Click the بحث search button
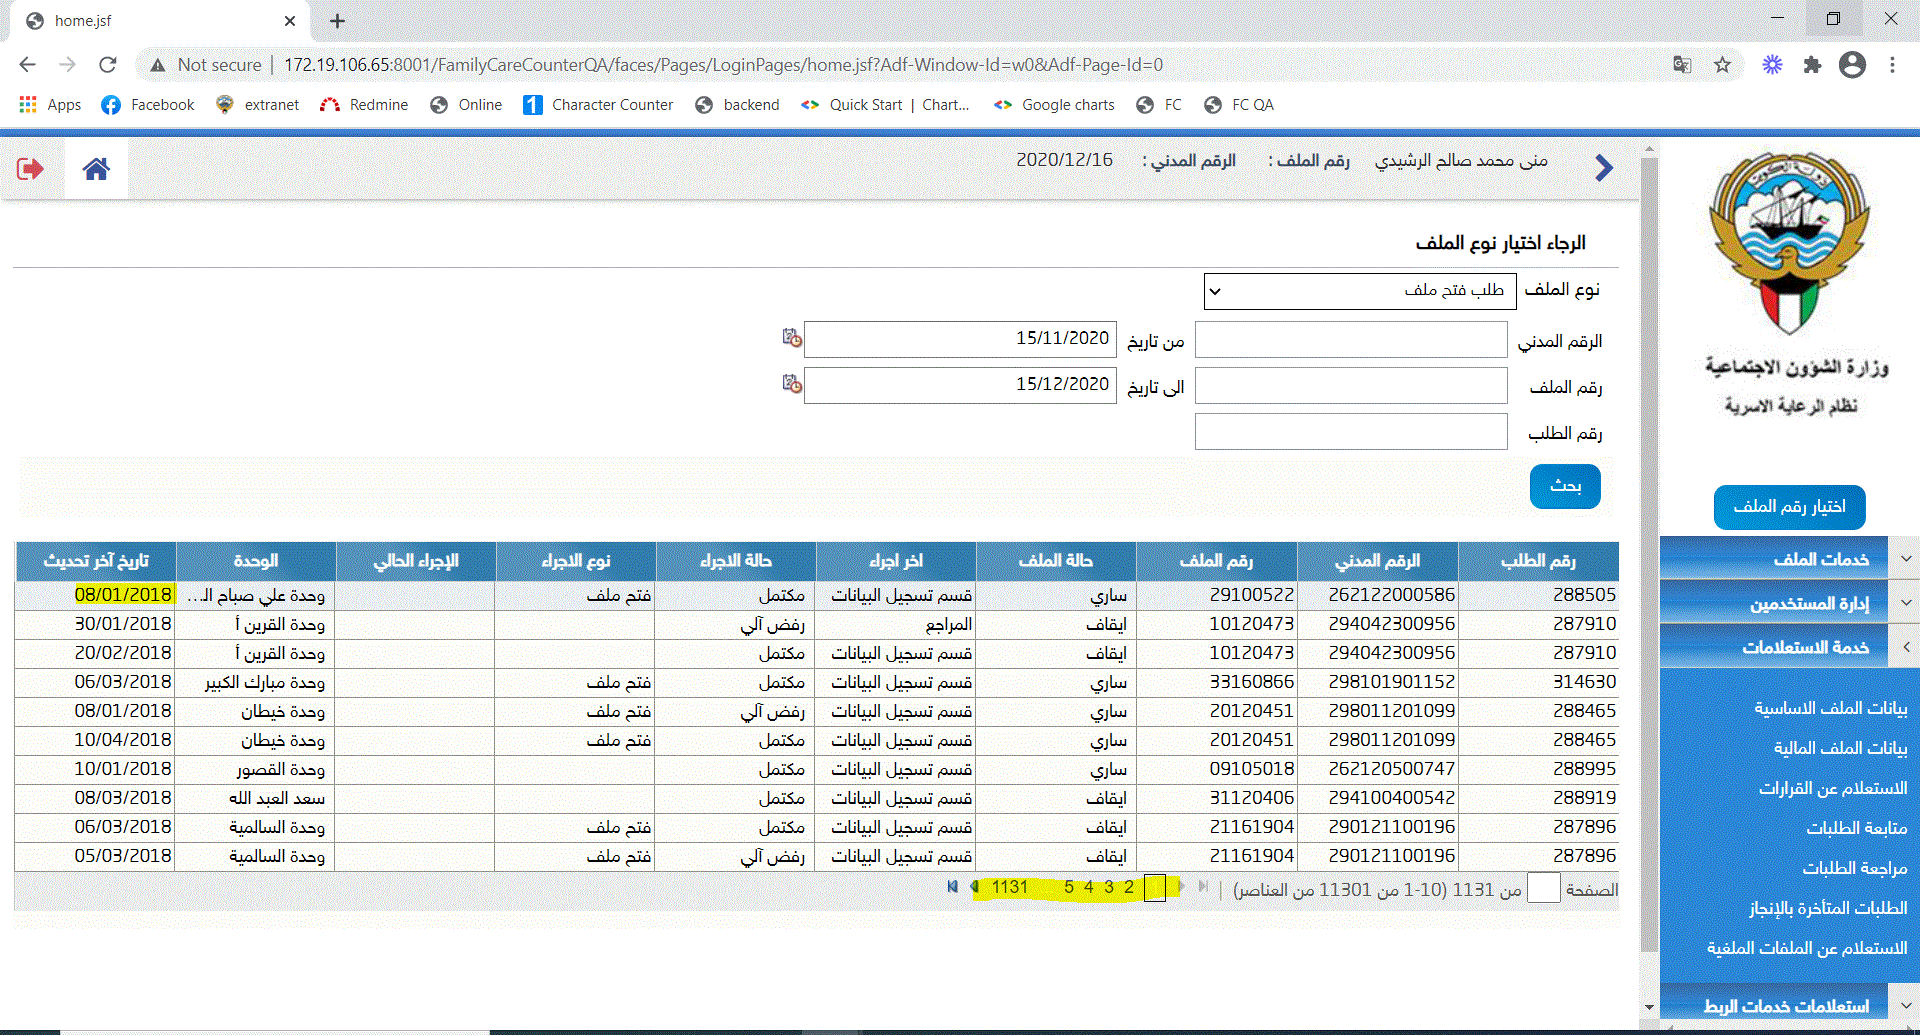The image size is (1920, 1035). coord(1565,486)
